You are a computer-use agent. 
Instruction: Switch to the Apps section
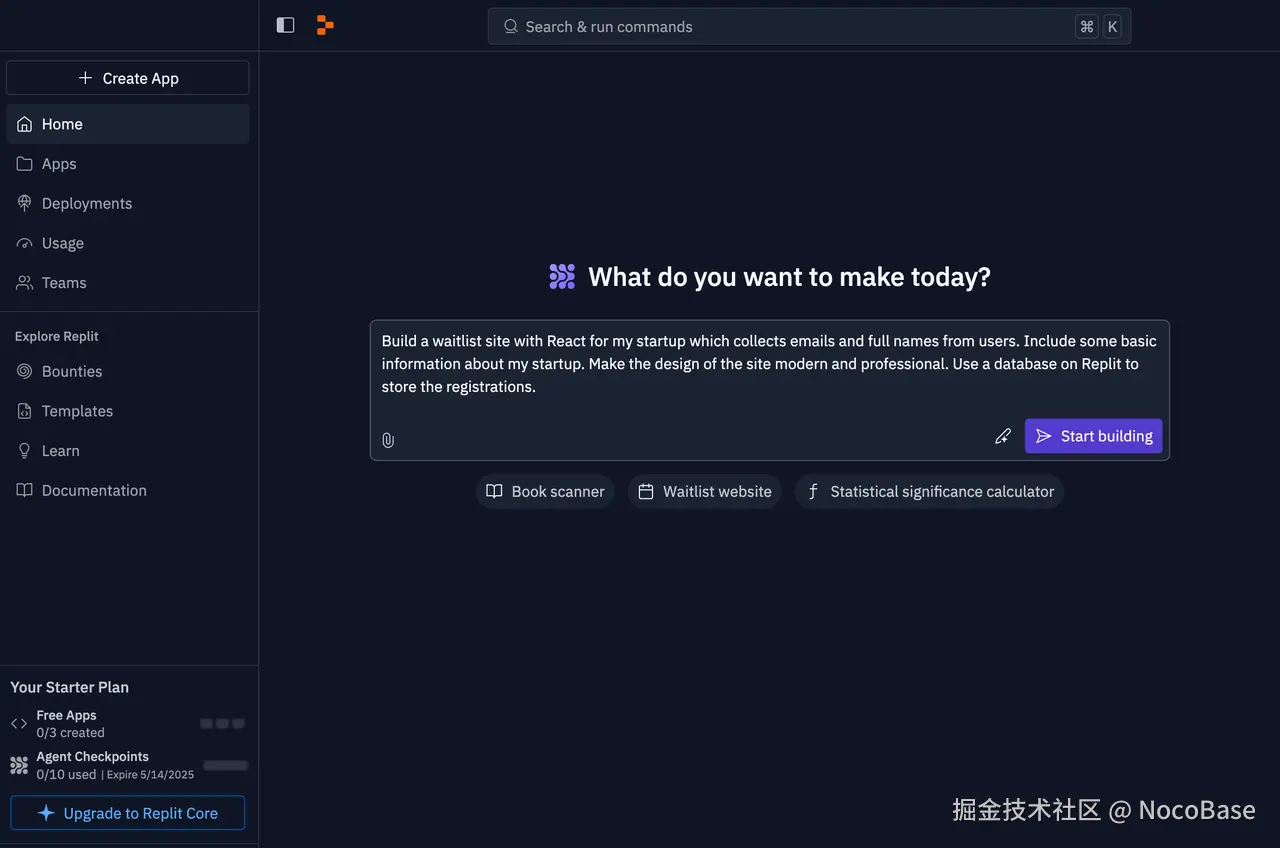pyautogui.click(x=58, y=163)
